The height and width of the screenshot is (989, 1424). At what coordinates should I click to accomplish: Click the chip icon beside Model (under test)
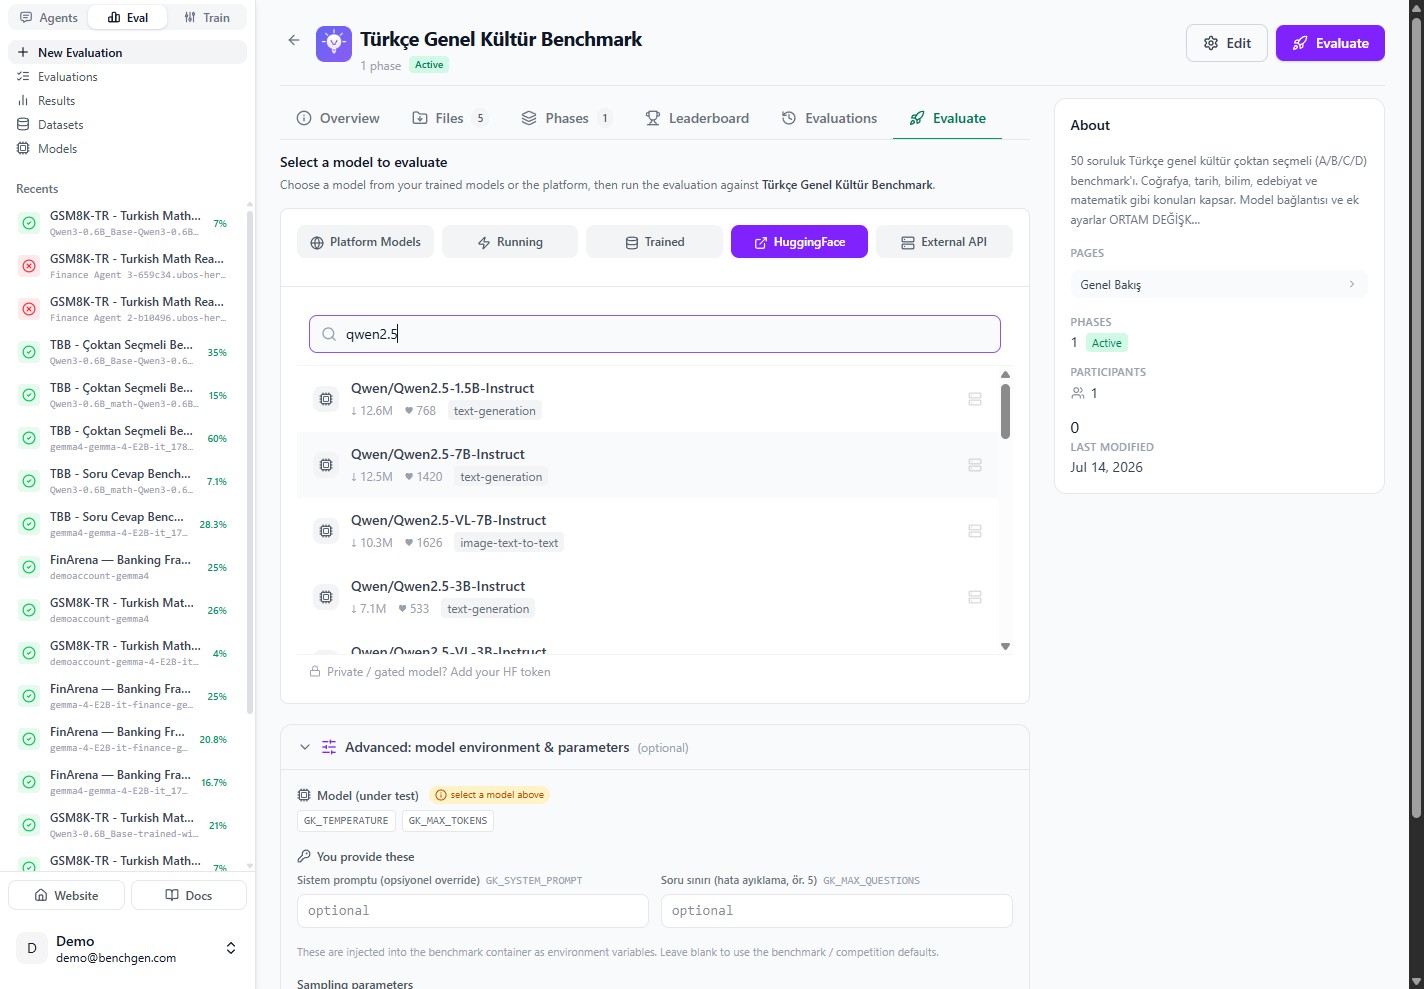coord(304,796)
